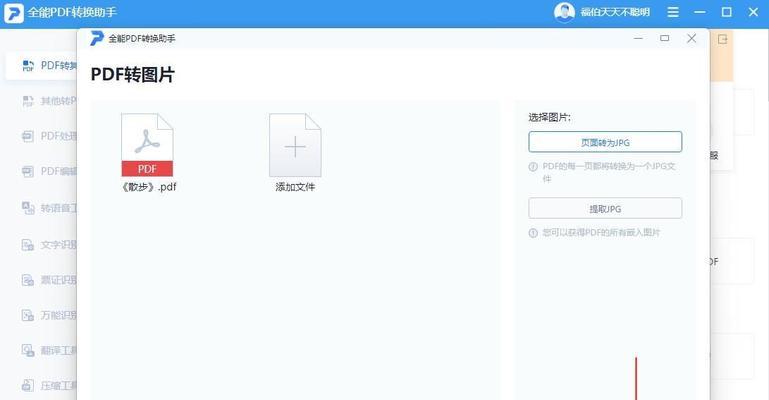Click the 选择图片: label
The image size is (769, 400).
(x=549, y=117)
